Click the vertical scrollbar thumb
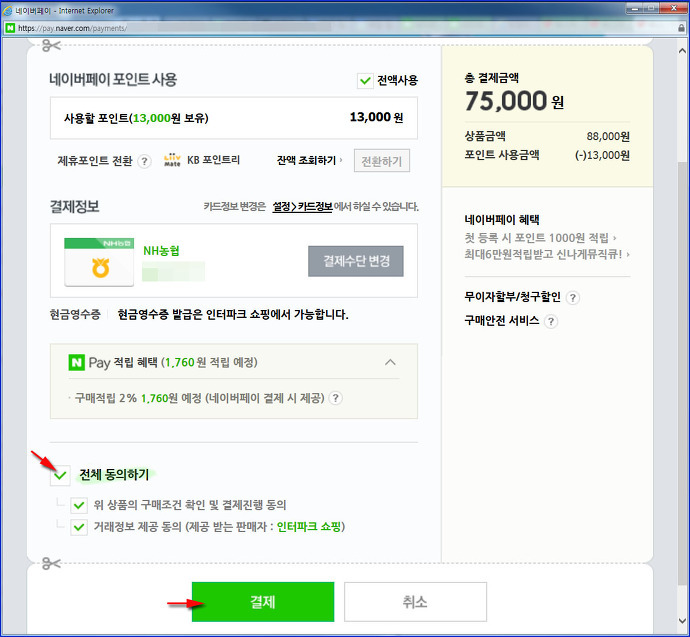The image size is (690, 637). [x=683, y=374]
